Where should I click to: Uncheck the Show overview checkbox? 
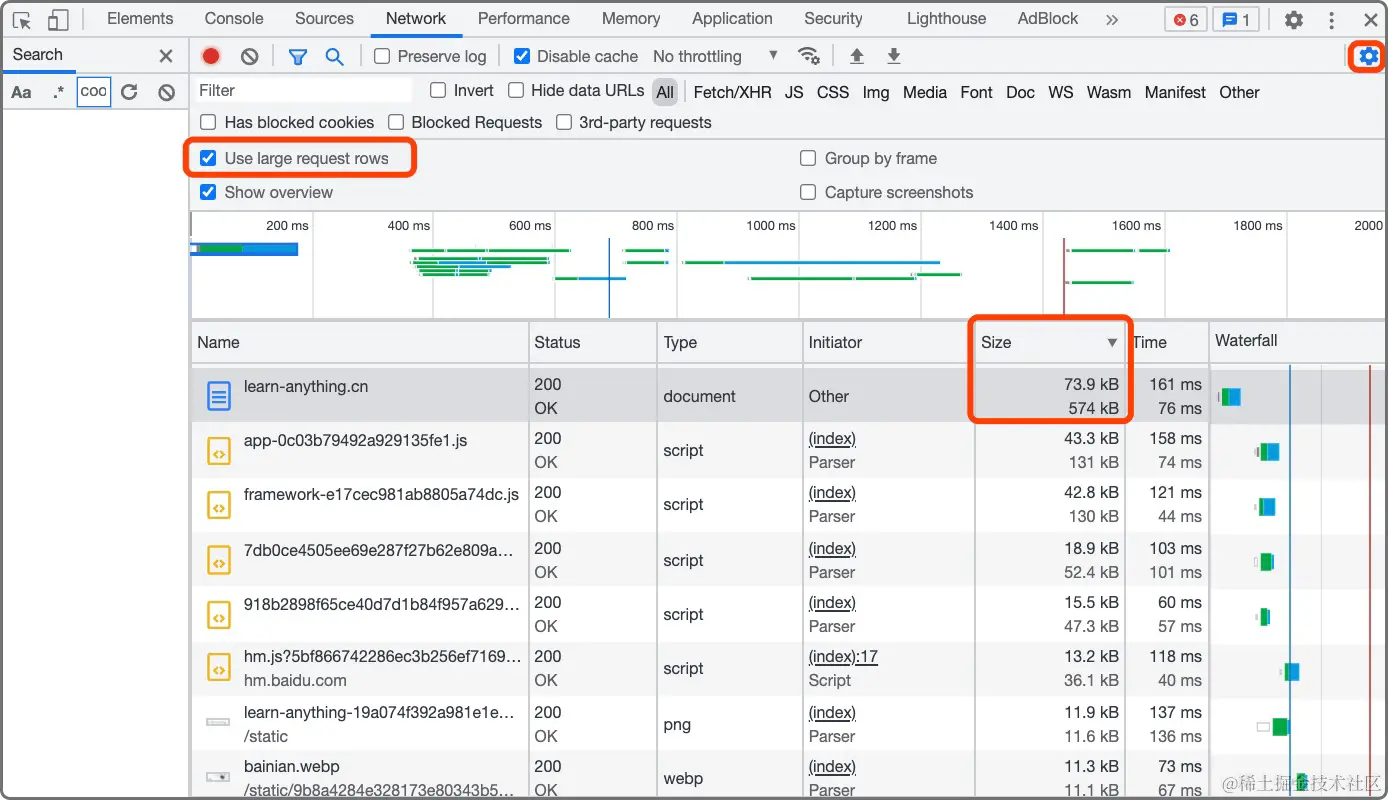coord(208,192)
